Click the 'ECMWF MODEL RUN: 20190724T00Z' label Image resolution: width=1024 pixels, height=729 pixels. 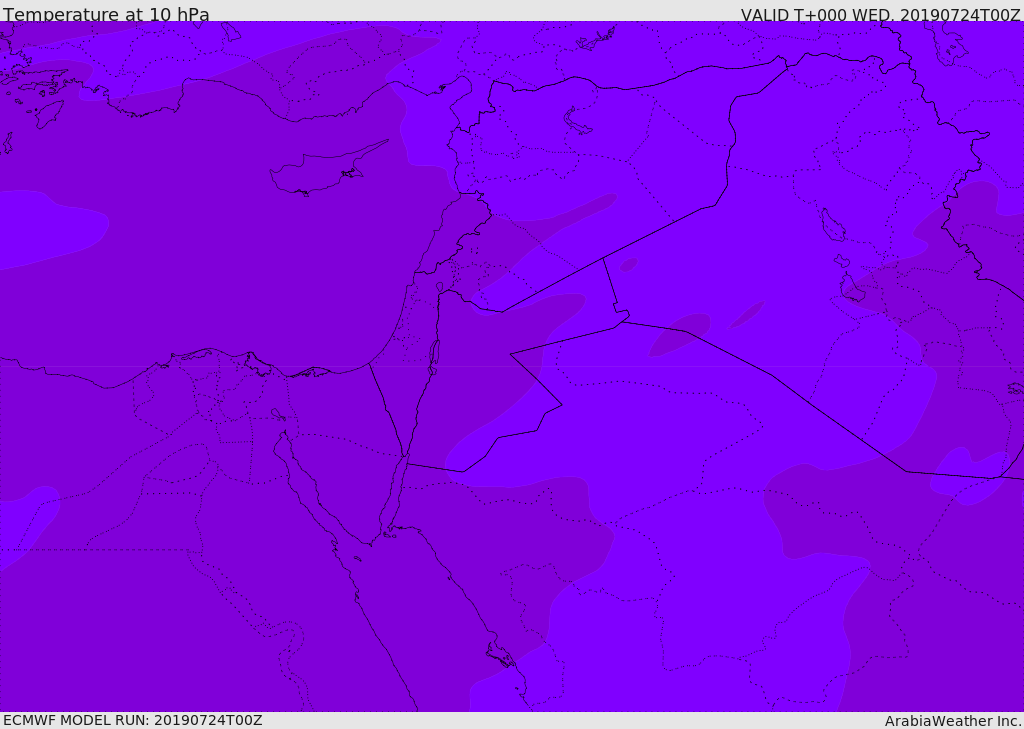(133, 720)
